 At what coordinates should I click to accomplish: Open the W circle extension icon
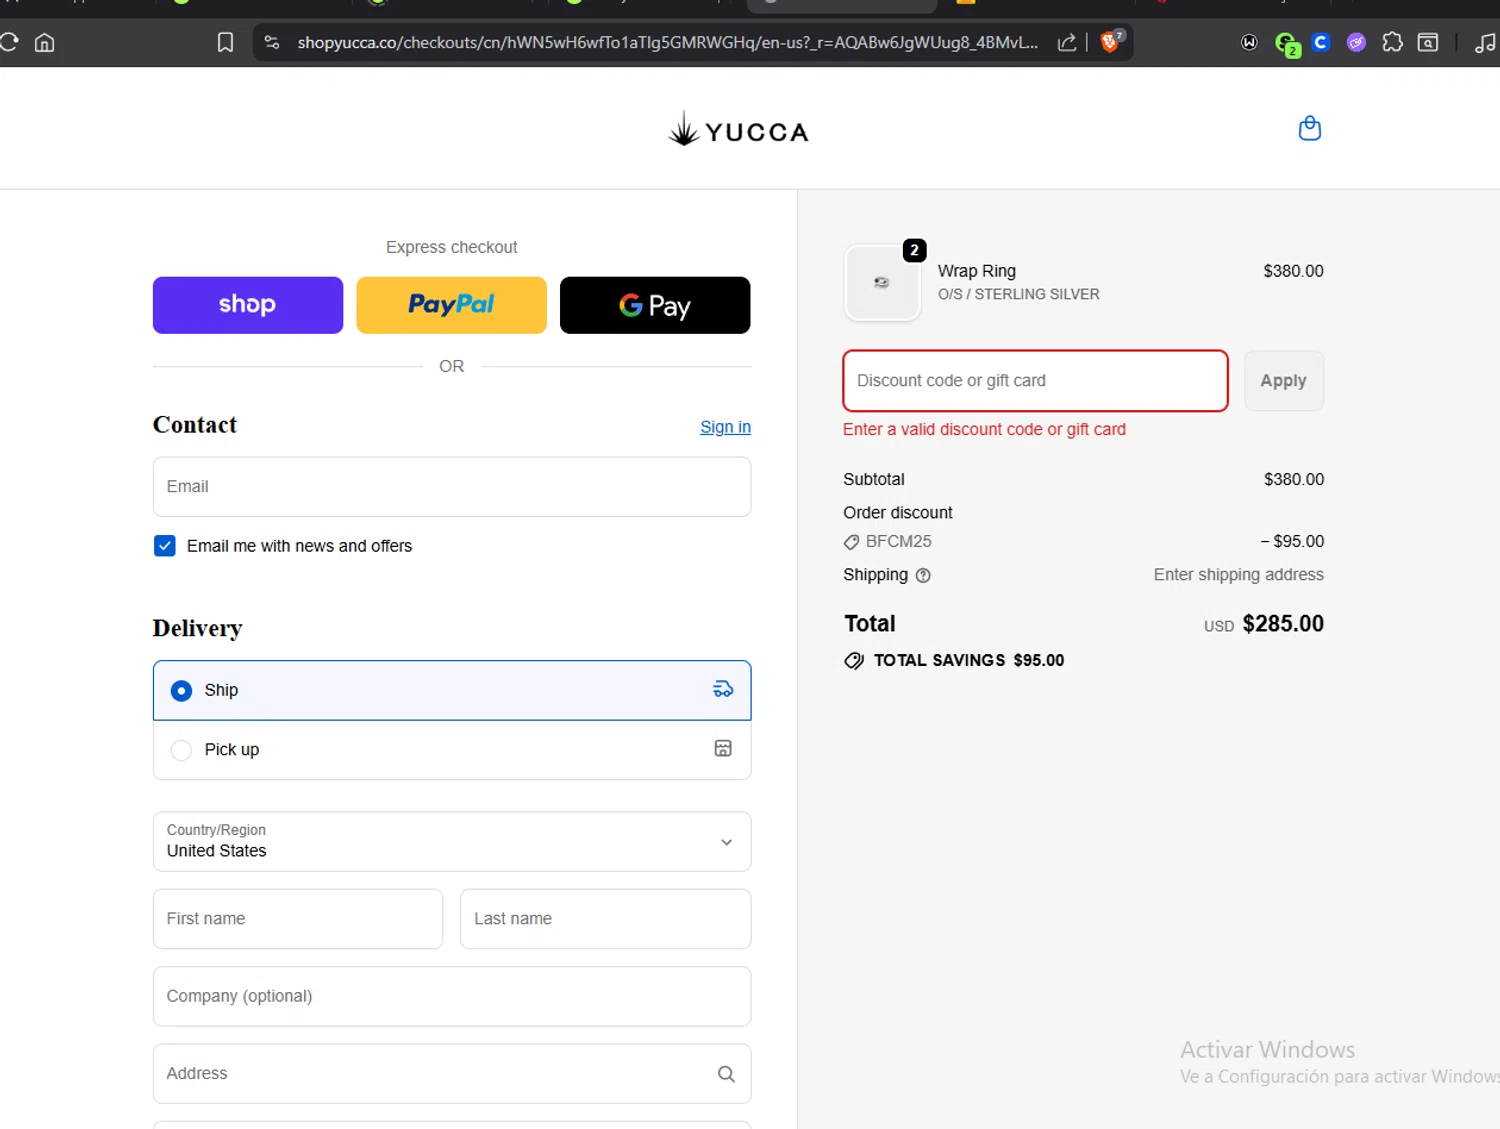pos(1249,42)
